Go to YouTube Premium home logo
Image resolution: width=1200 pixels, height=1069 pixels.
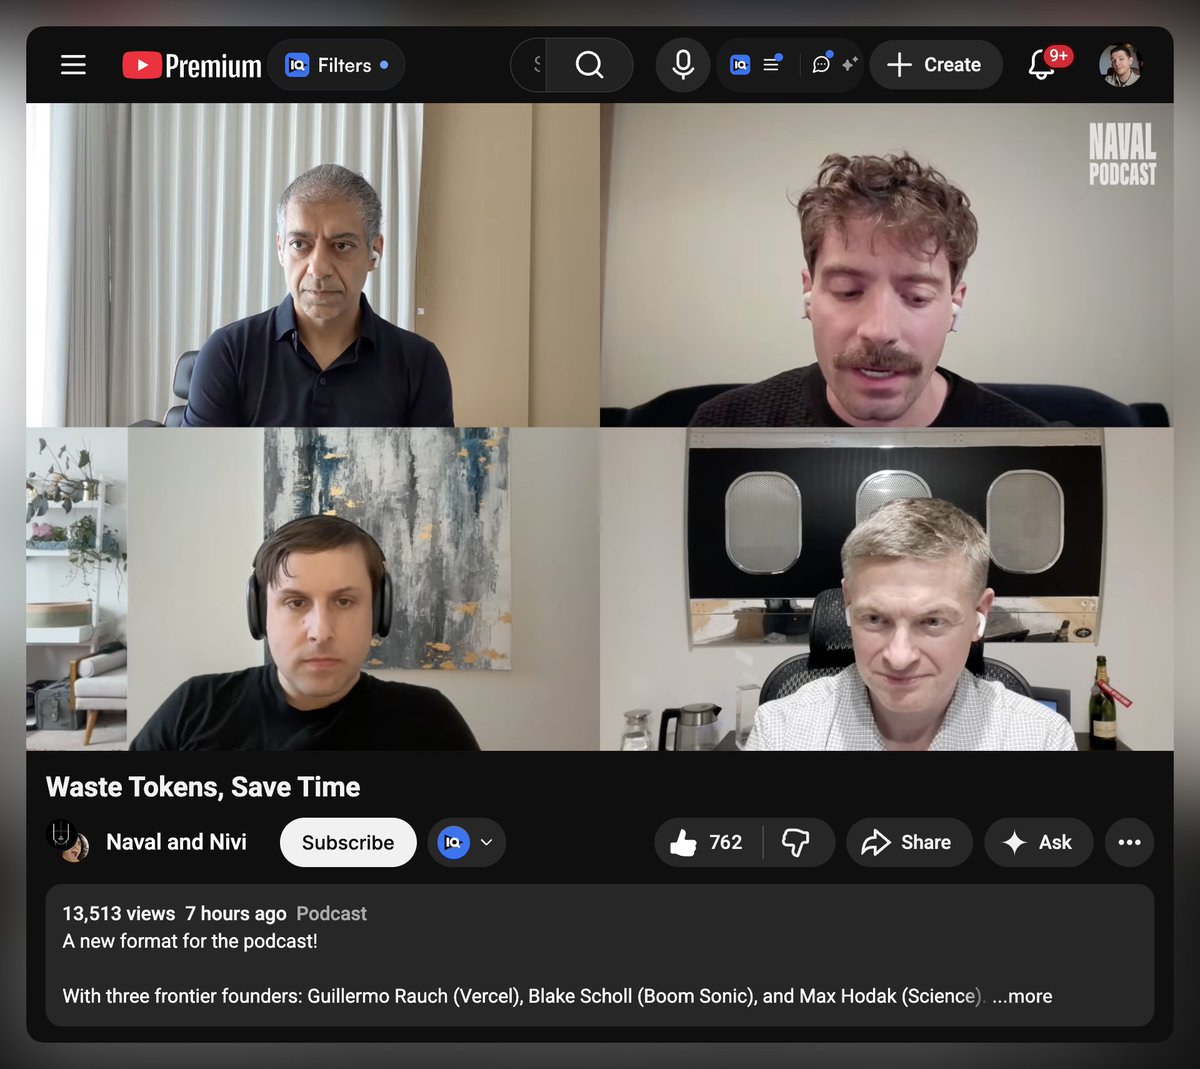[x=192, y=65]
